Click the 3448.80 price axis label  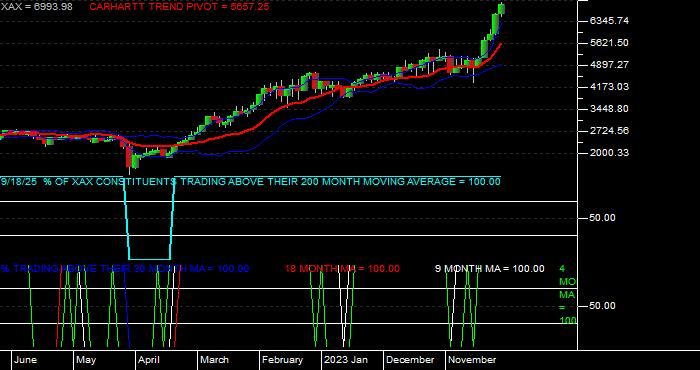point(609,108)
